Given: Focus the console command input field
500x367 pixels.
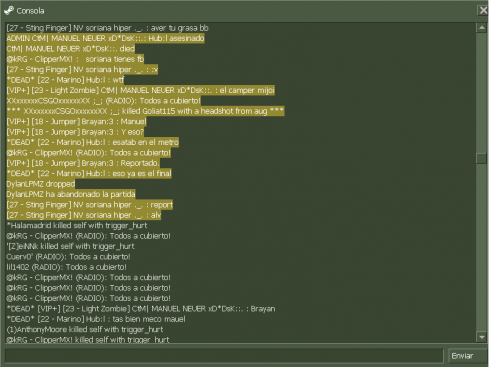Looking at the screenshot, I should 224,356.
